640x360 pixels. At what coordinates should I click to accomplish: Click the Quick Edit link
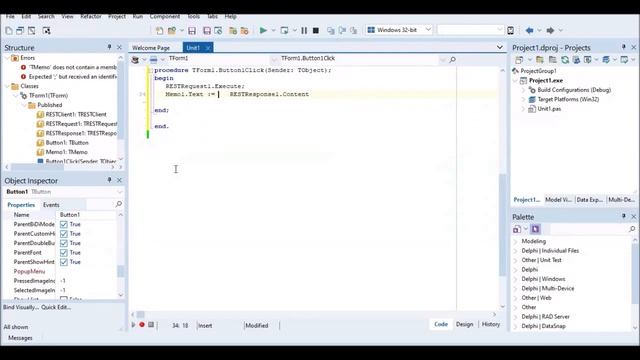(56, 307)
